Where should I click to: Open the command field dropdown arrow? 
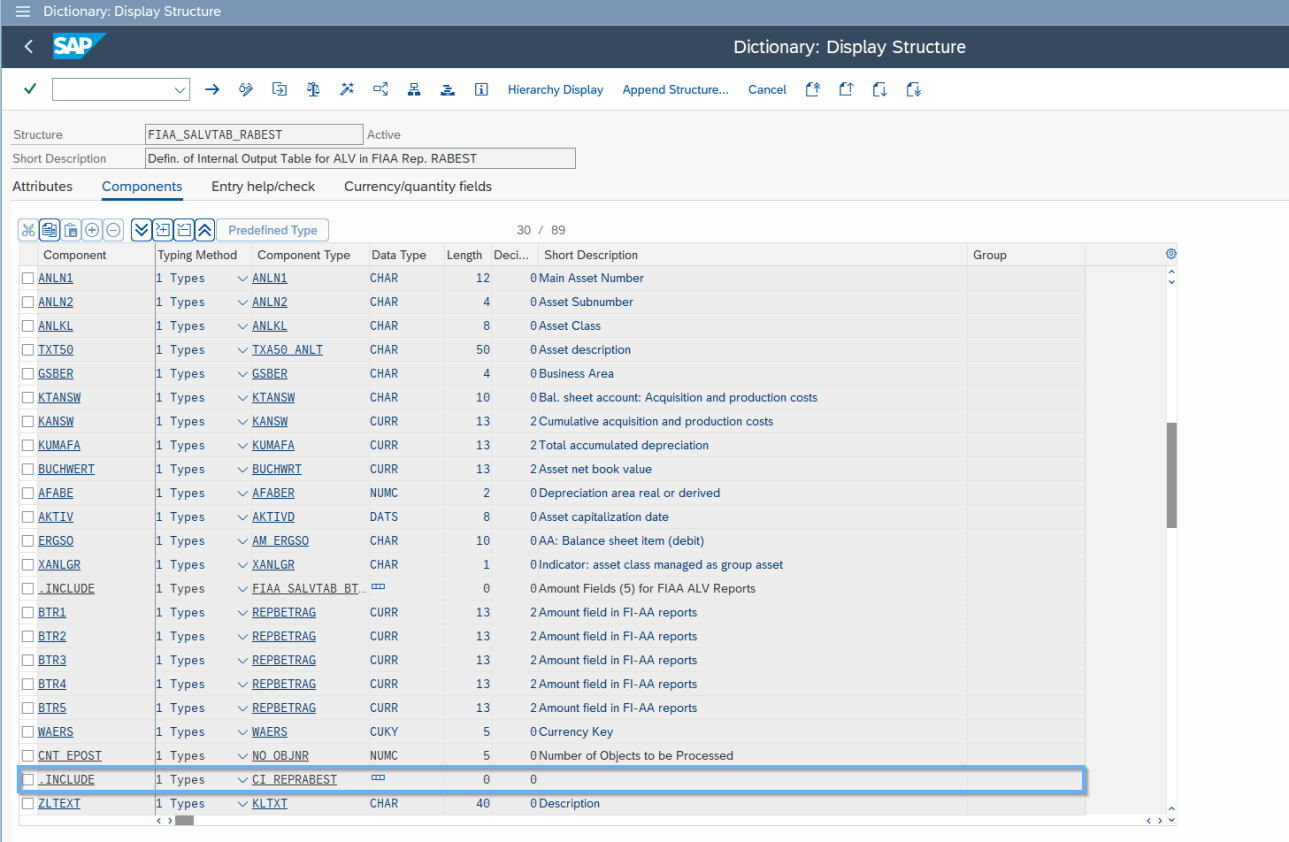[180, 90]
